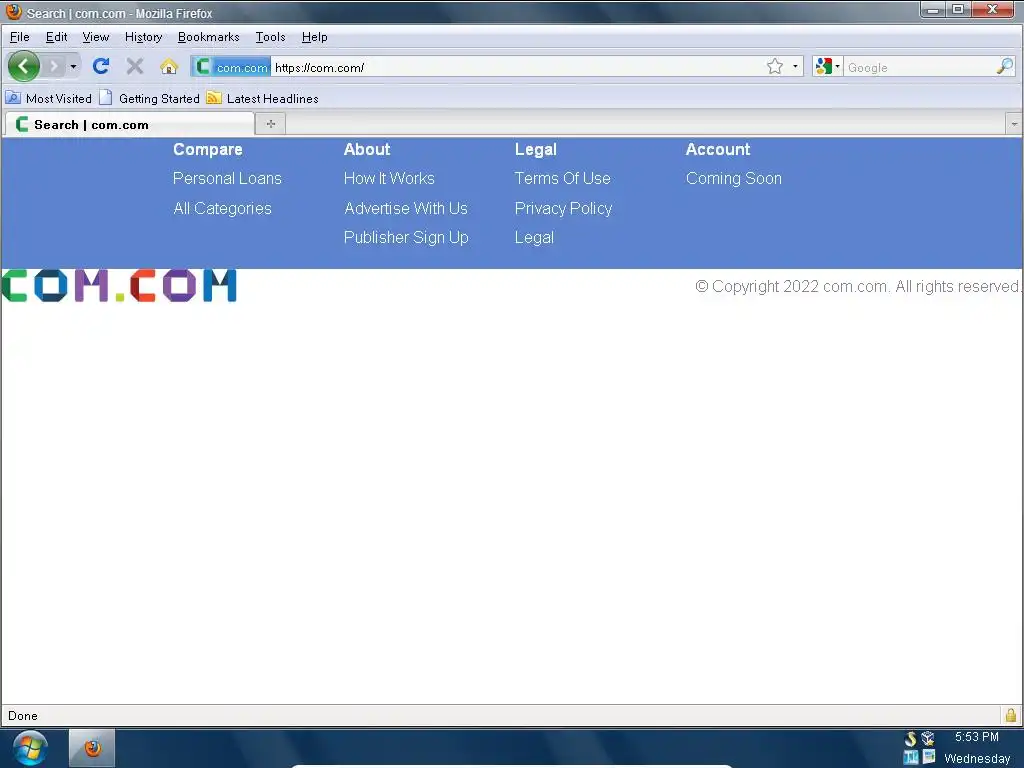Image resolution: width=1024 pixels, height=768 pixels.
Task: Open the Most Visited bookmarks folder
Action: 49,98
